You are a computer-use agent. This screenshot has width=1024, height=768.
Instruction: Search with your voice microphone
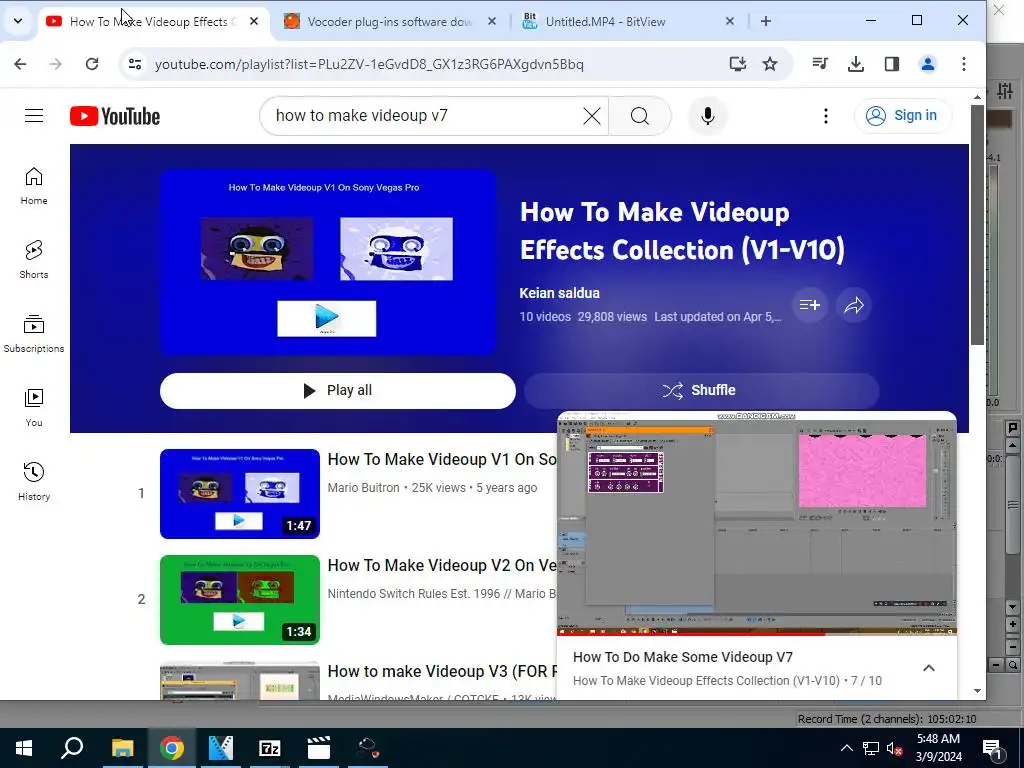click(707, 116)
